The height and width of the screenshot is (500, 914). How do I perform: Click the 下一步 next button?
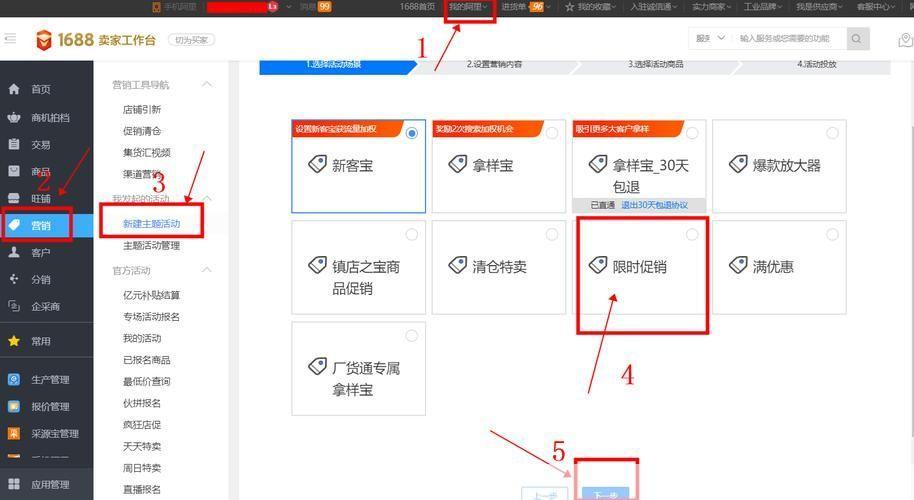pyautogui.click(x=606, y=494)
